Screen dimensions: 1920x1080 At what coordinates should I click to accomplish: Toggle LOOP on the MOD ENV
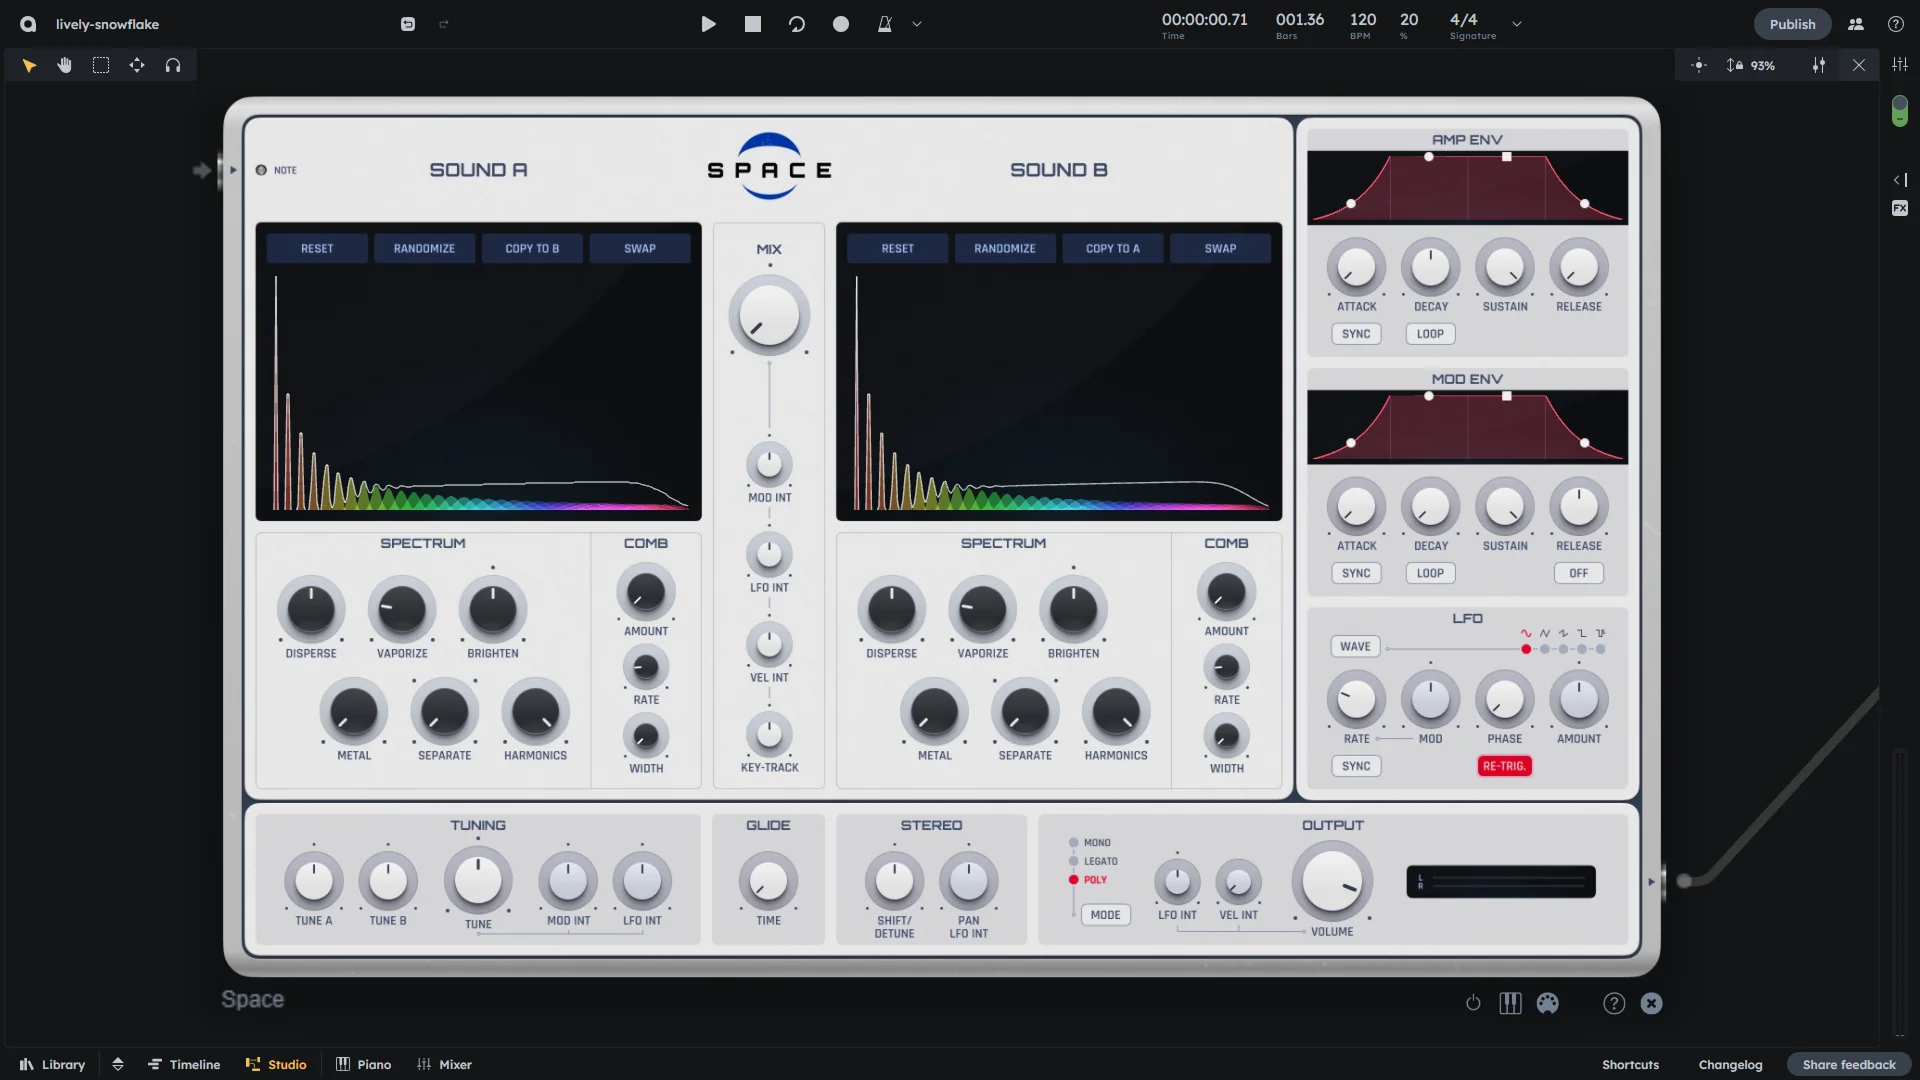pyautogui.click(x=1429, y=573)
